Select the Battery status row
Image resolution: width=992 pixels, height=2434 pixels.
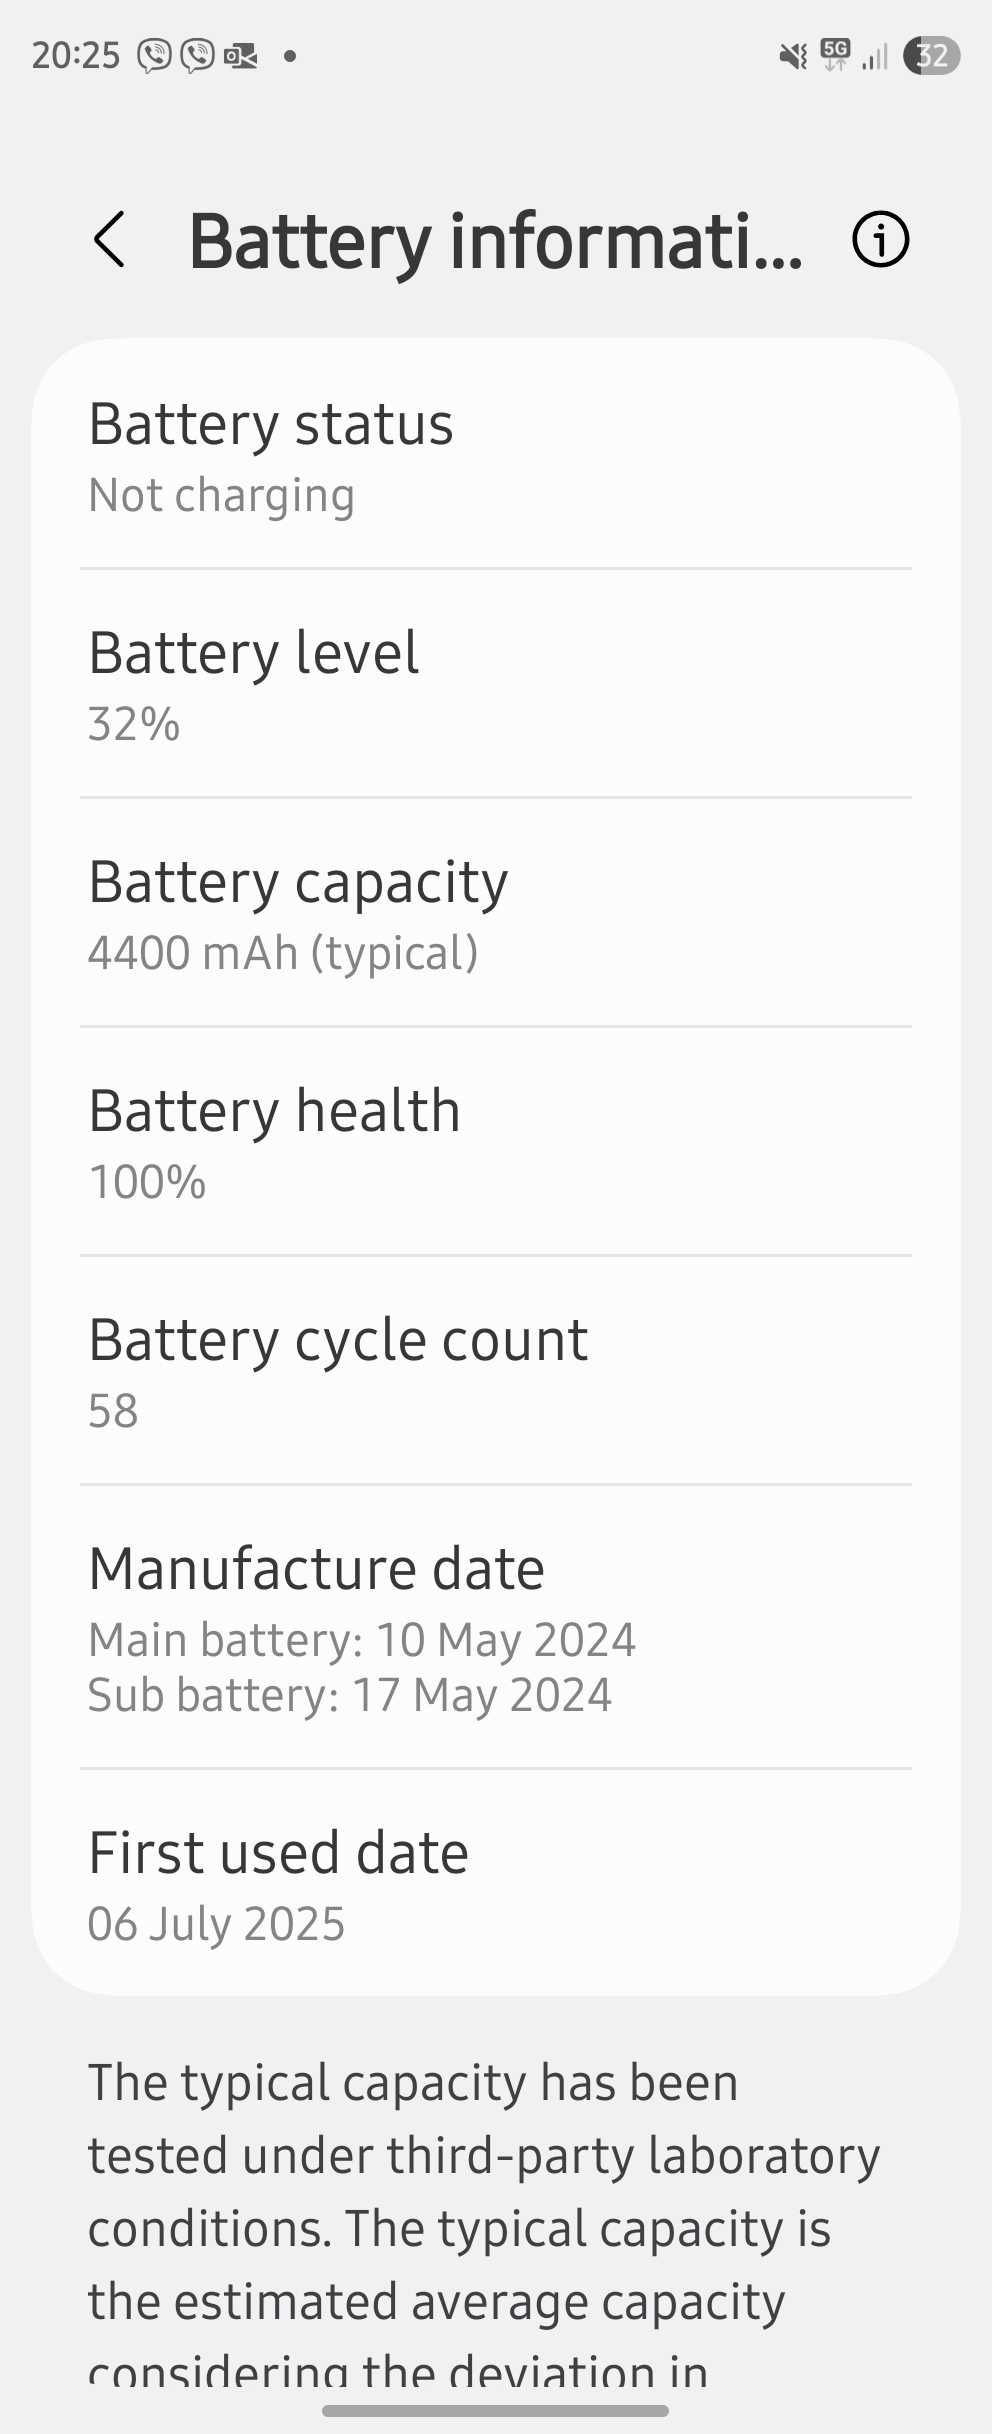pos(496,456)
